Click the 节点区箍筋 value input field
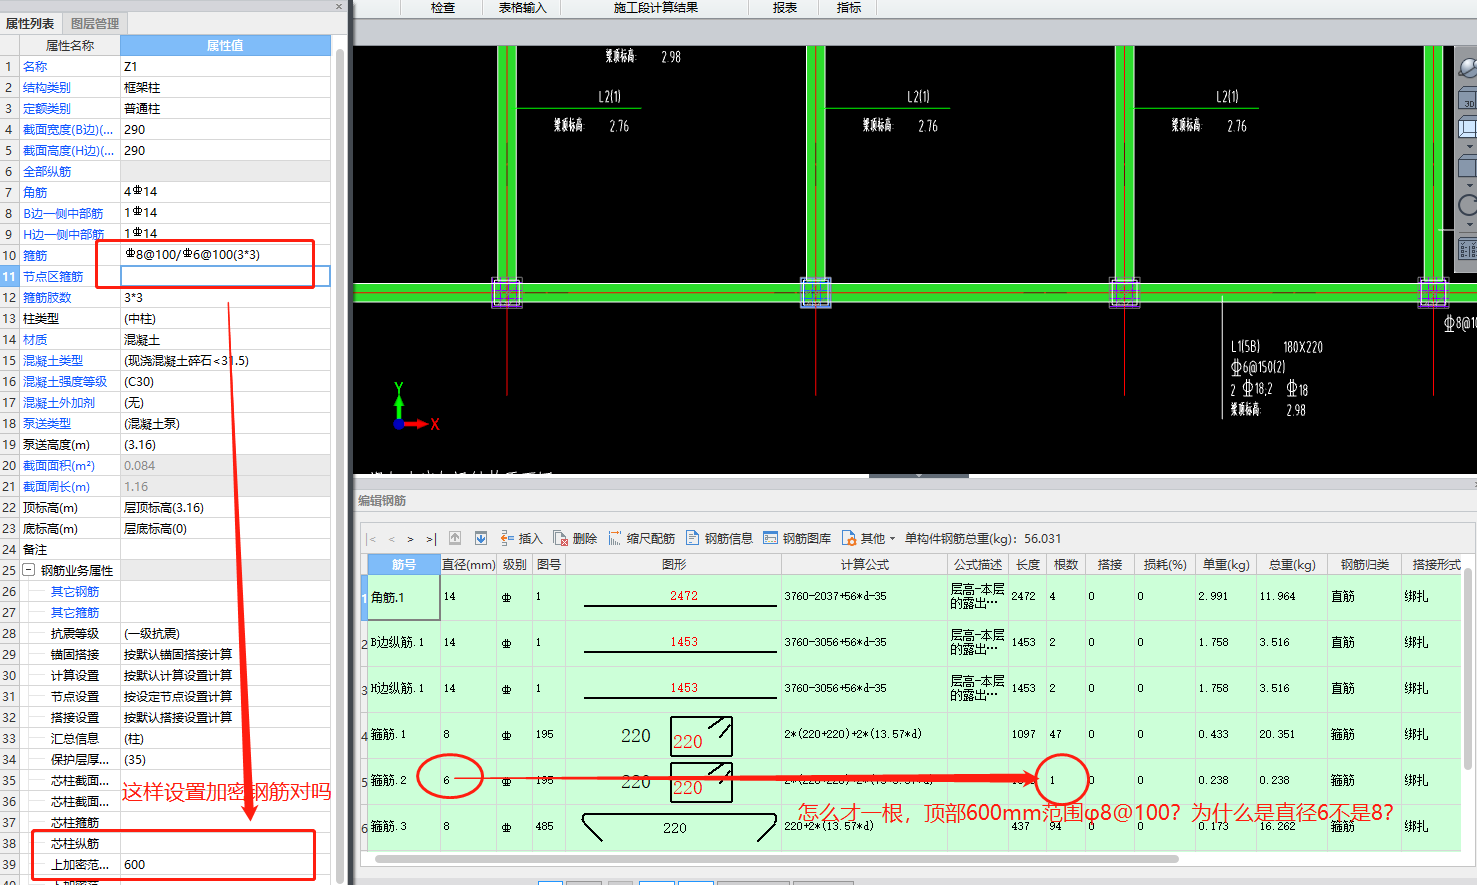 click(225, 276)
